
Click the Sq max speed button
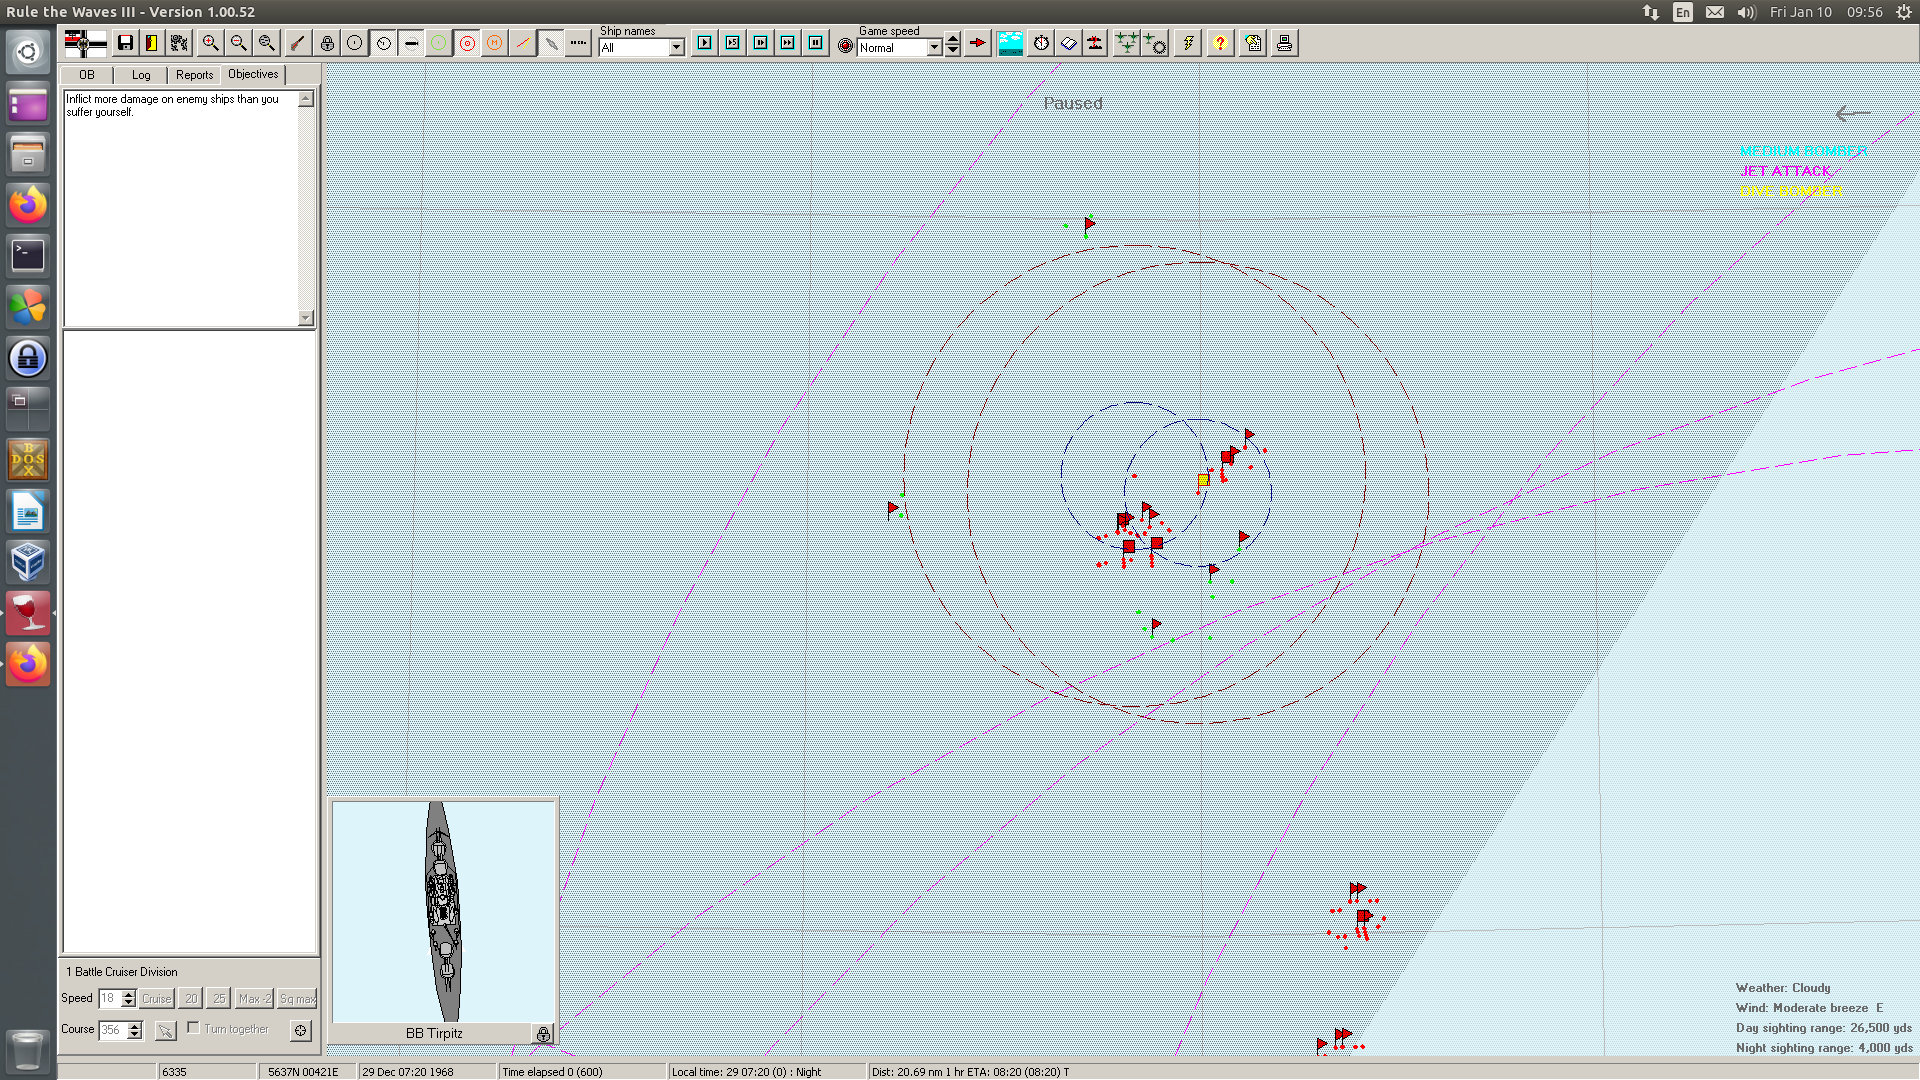pos(297,998)
